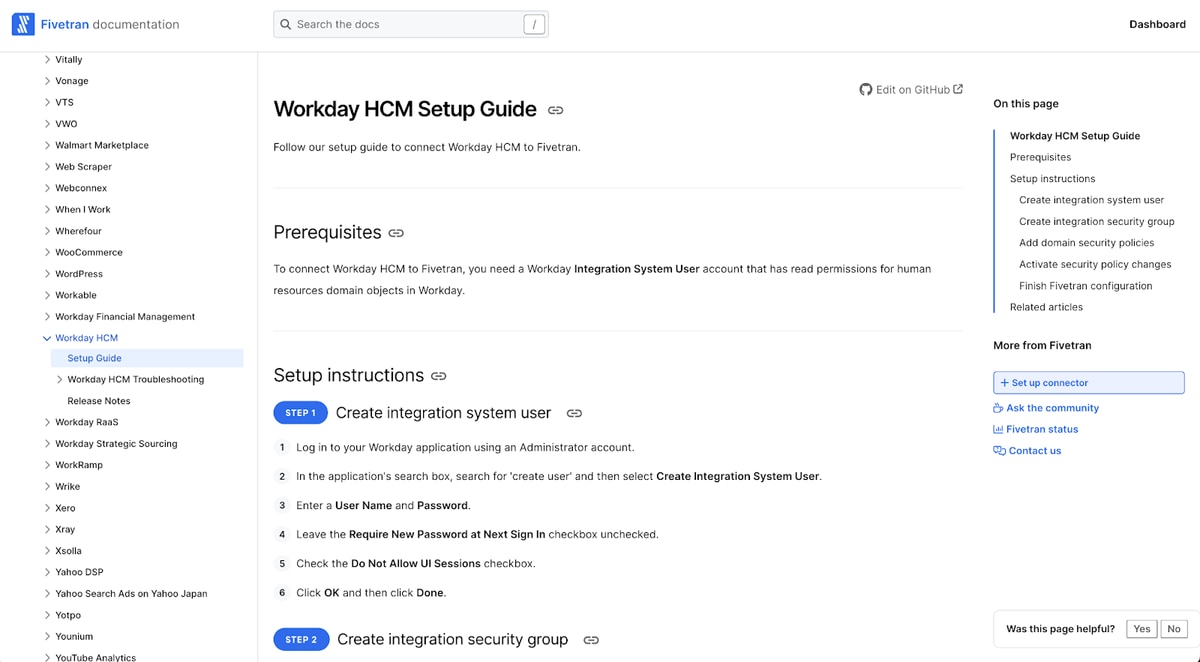Collapse the Workday HCM tree section
Viewport: 1200px width, 662px height.
pos(47,338)
